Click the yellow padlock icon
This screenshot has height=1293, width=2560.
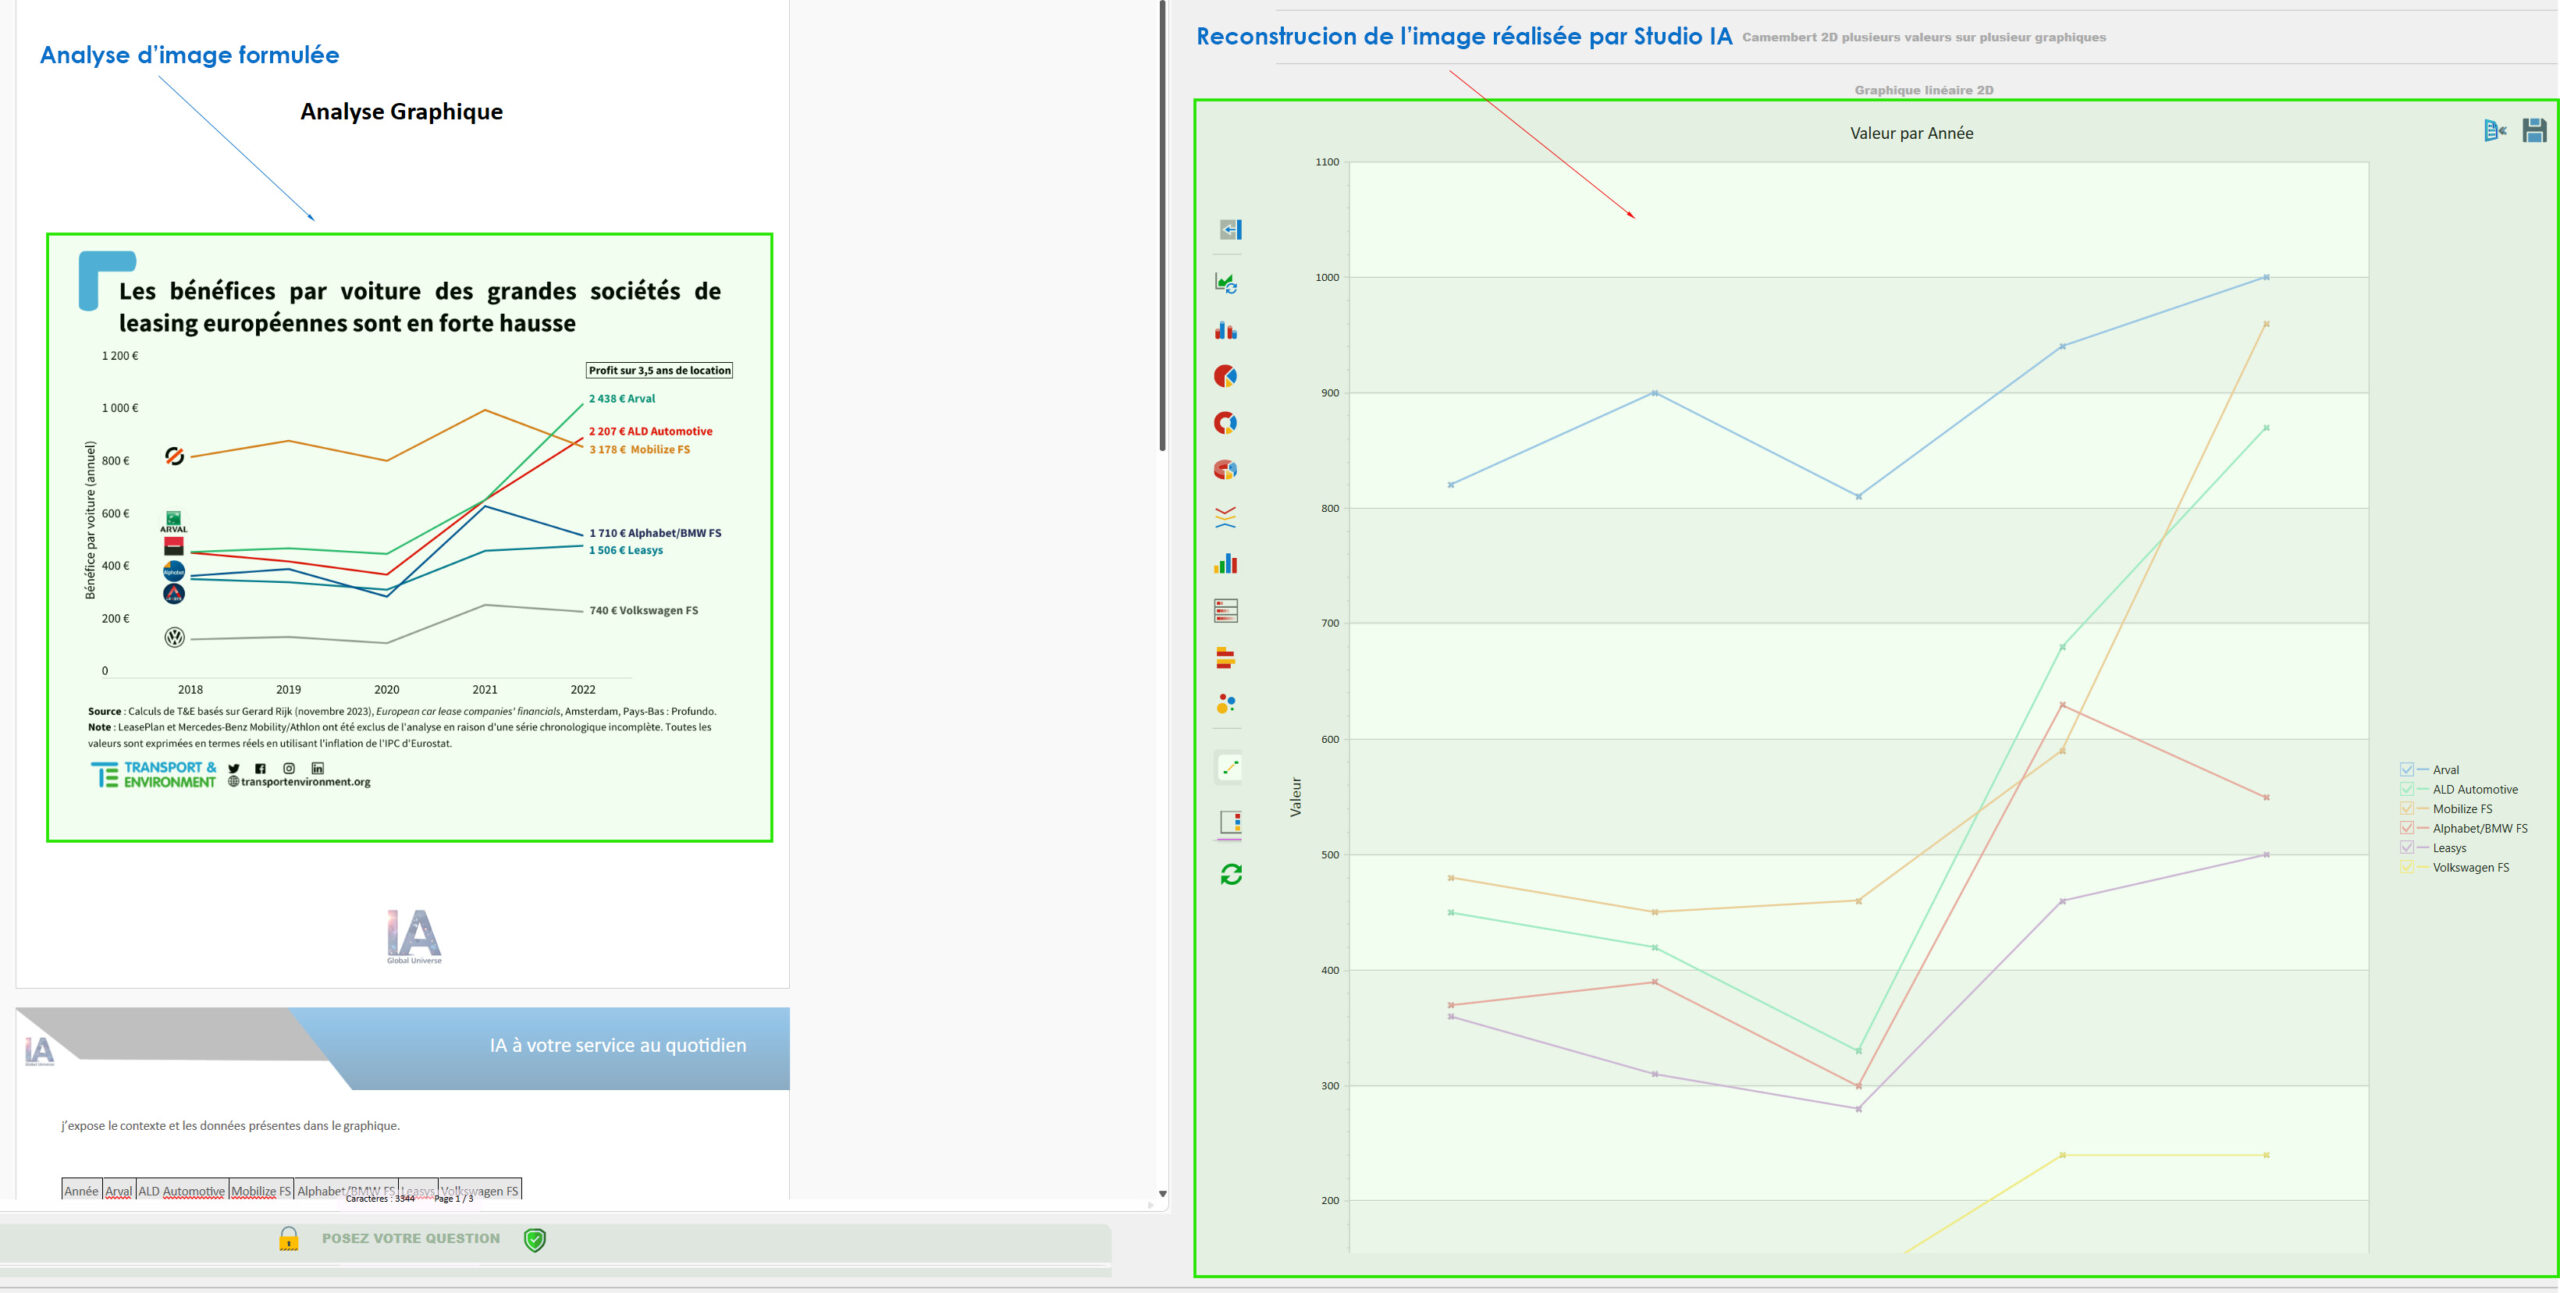289,1239
